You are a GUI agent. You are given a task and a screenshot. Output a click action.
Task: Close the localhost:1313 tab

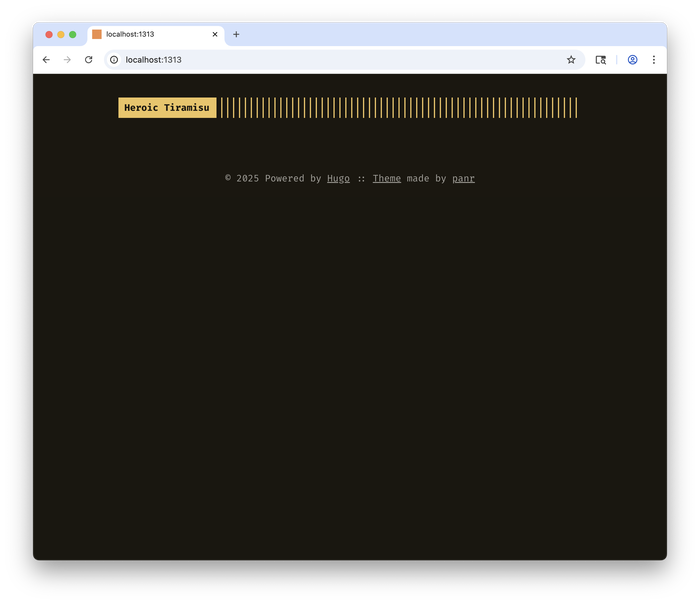click(215, 34)
